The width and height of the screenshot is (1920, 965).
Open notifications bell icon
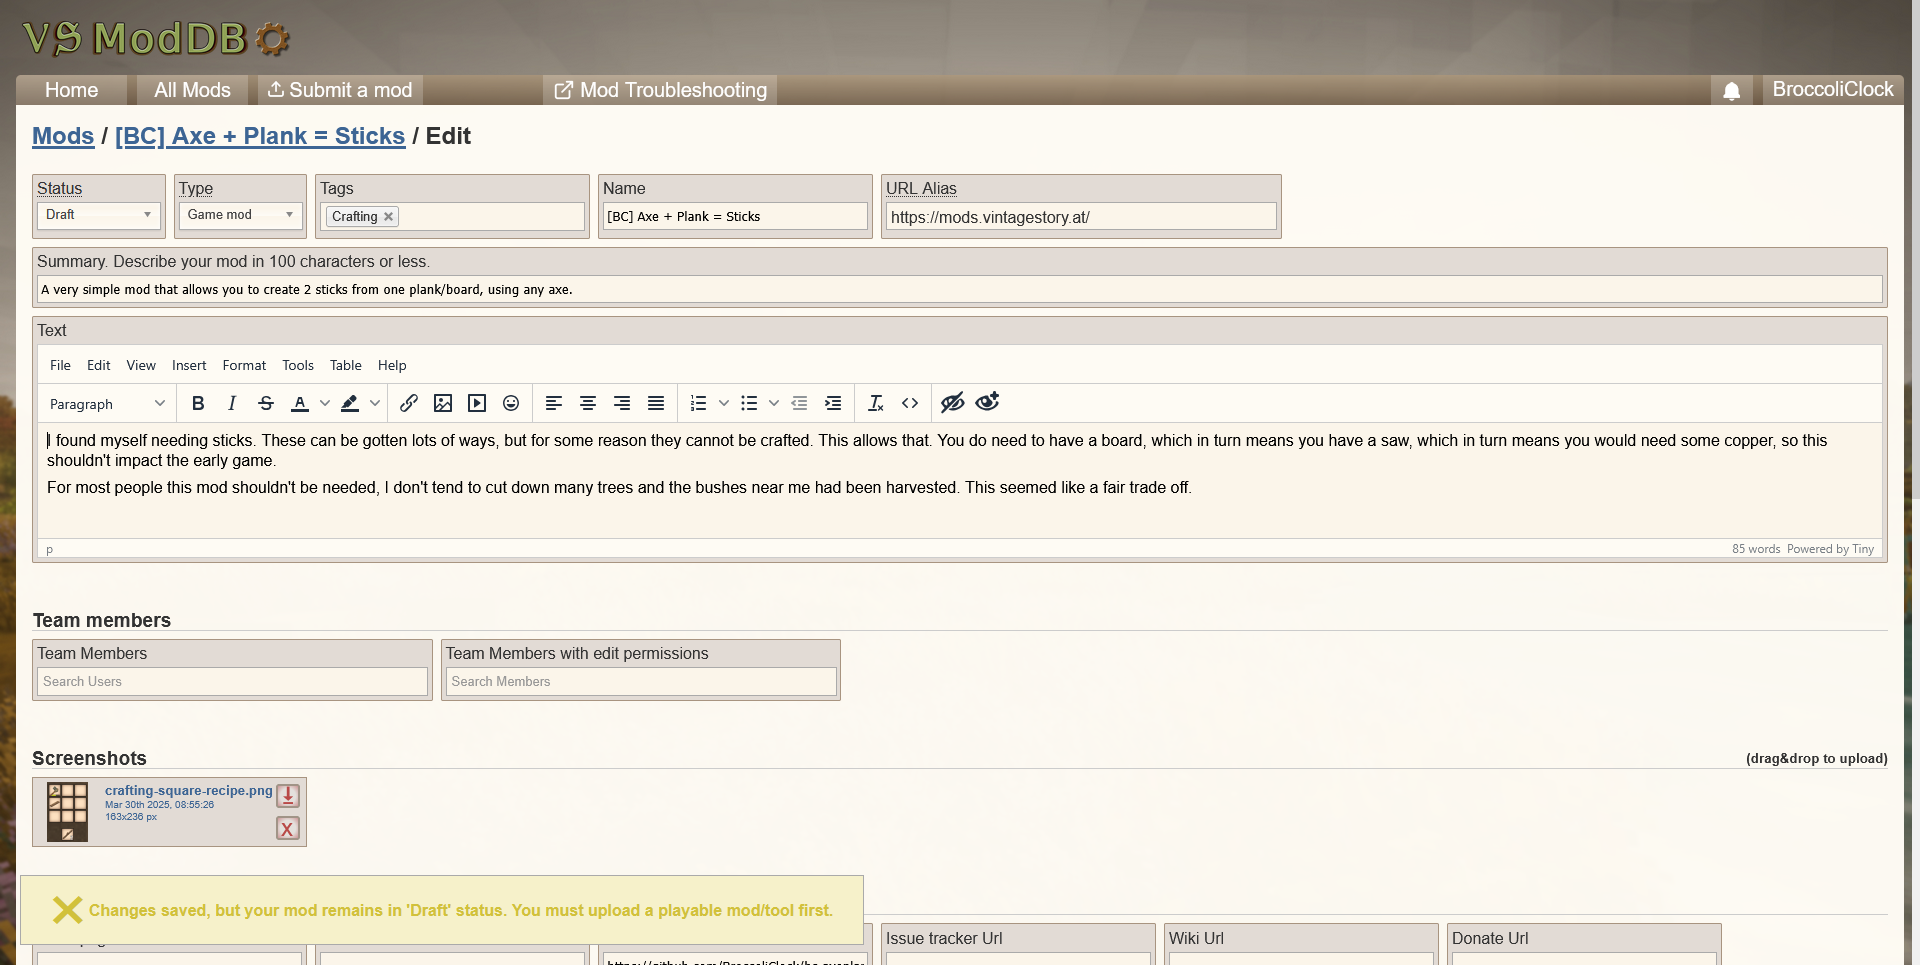pyautogui.click(x=1732, y=91)
